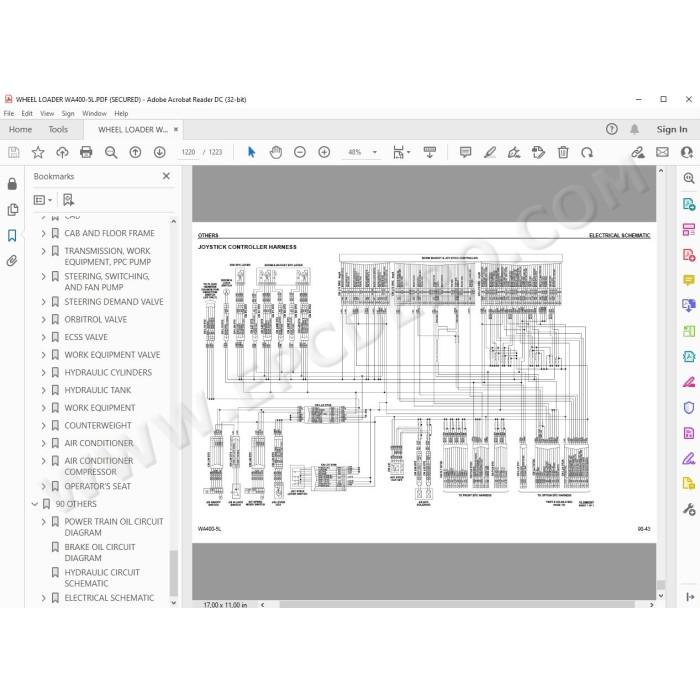
Task: Click the security lock icon
Action: tap(12, 184)
